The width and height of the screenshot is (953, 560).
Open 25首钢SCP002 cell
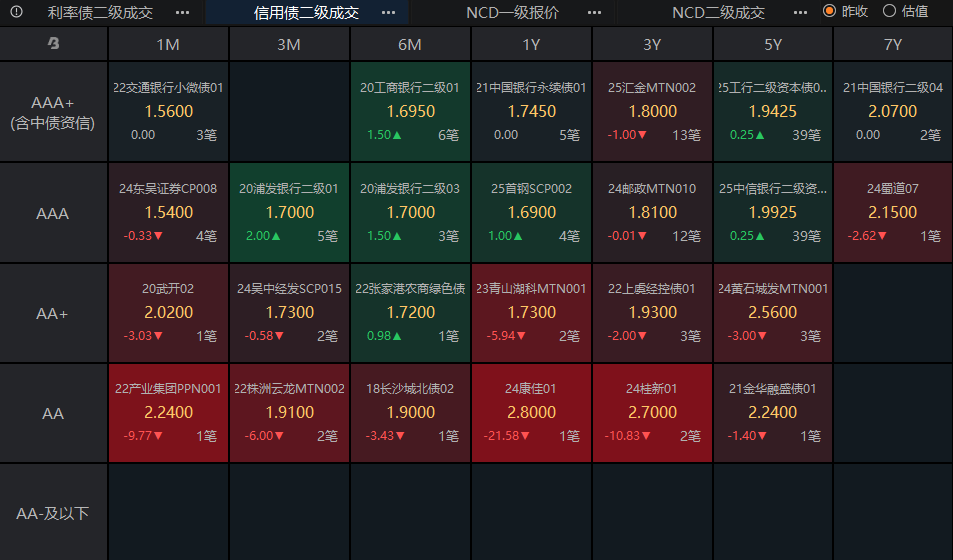tap(531, 213)
